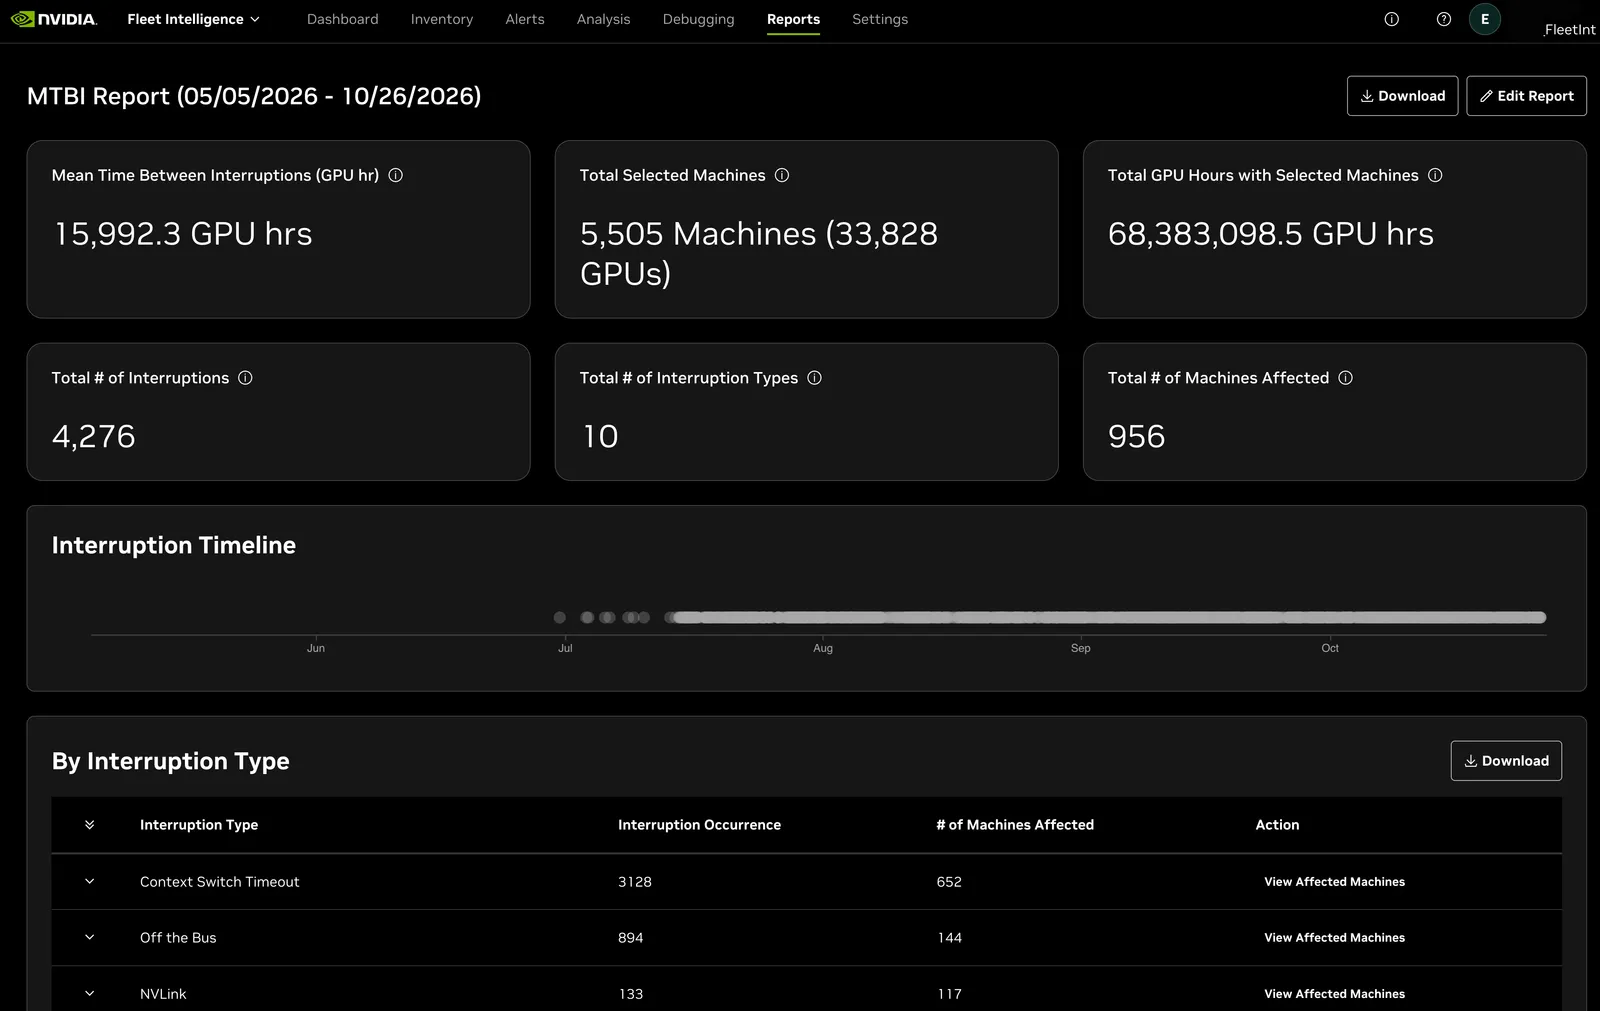Open the Inventory tab
1600x1011 pixels.
(441, 19)
